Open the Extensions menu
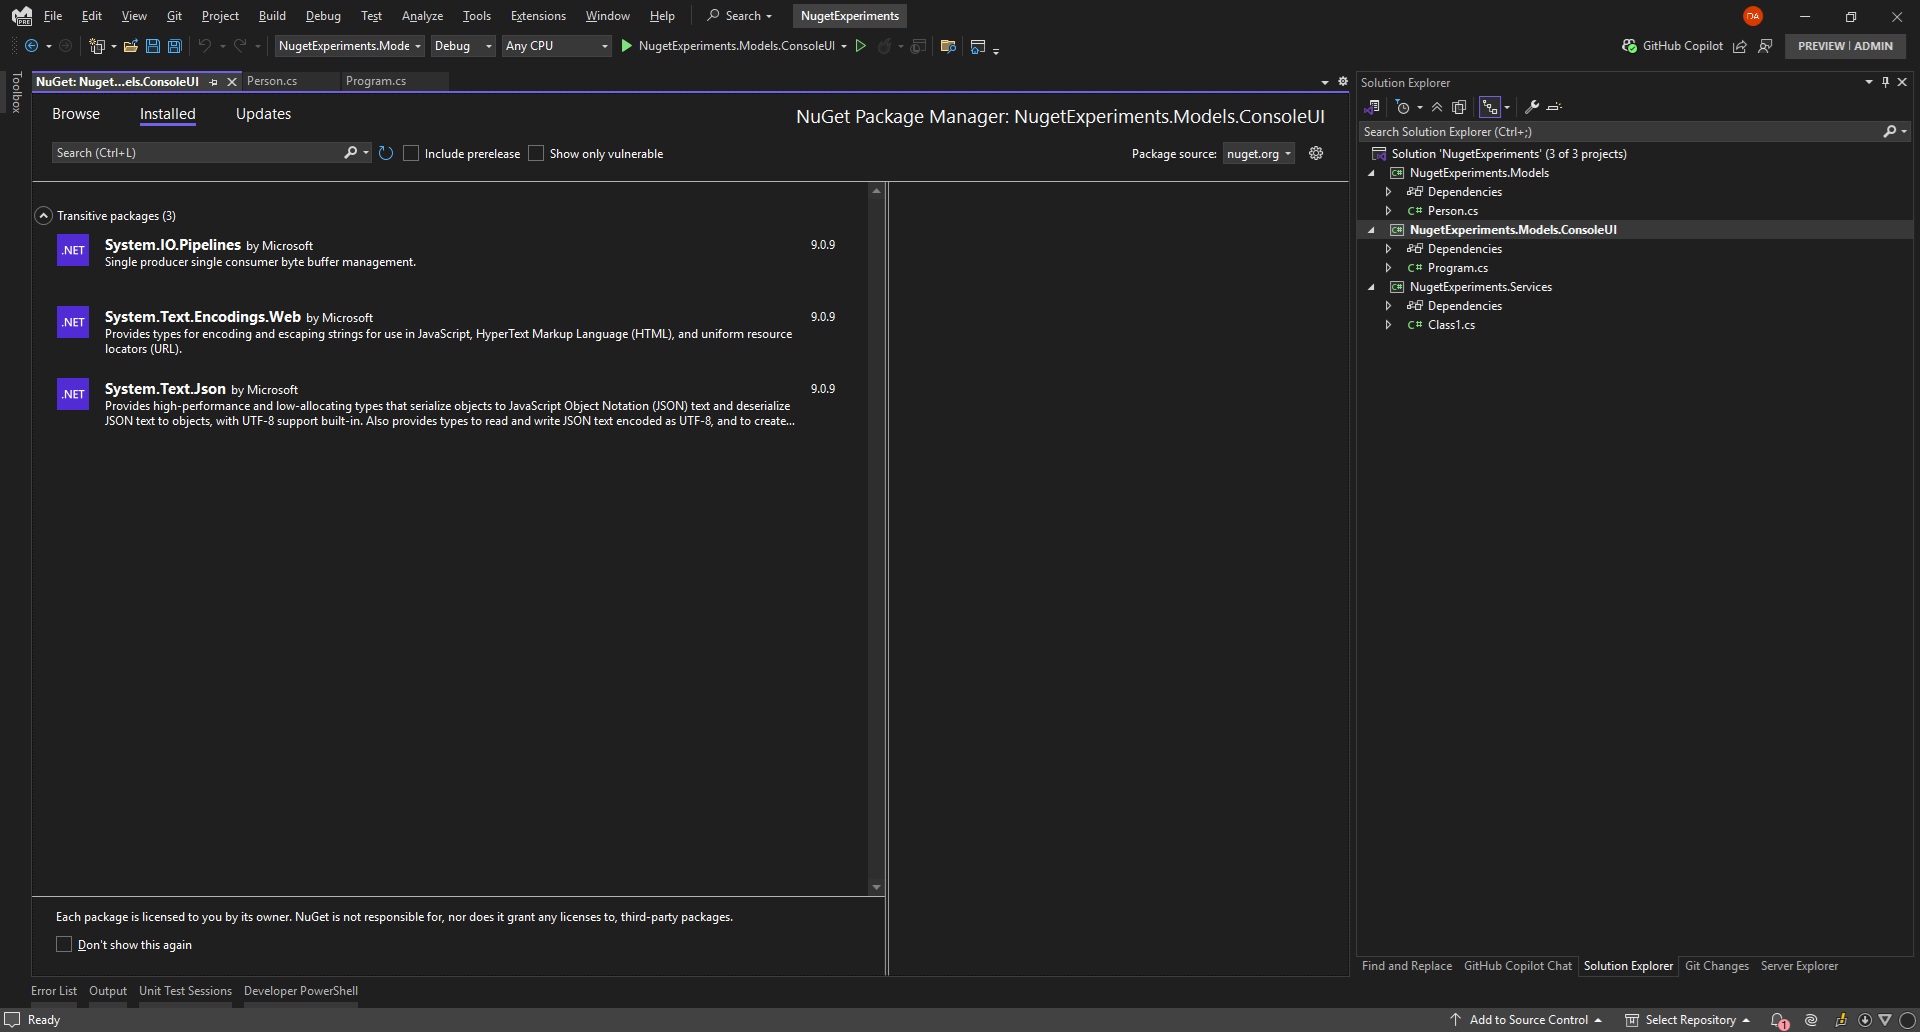The height and width of the screenshot is (1032, 1920). pyautogui.click(x=537, y=16)
